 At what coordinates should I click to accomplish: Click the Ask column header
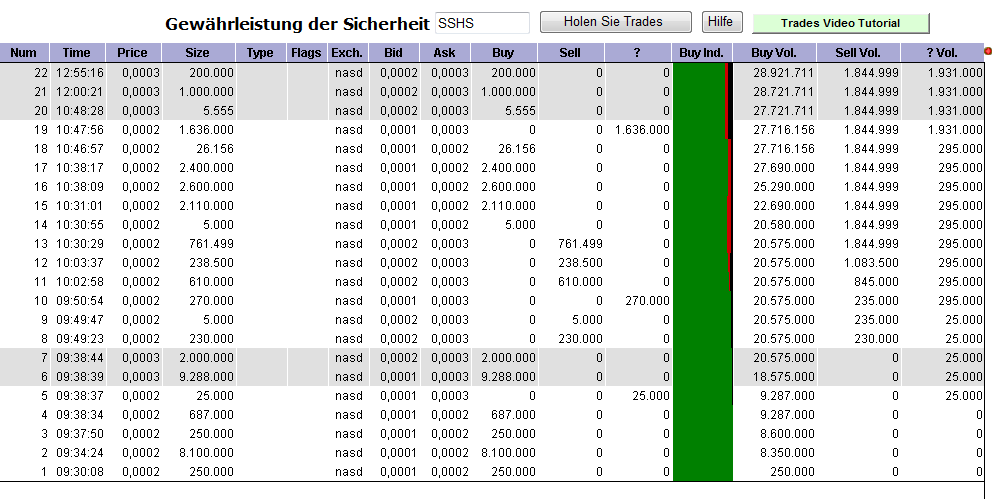(445, 53)
